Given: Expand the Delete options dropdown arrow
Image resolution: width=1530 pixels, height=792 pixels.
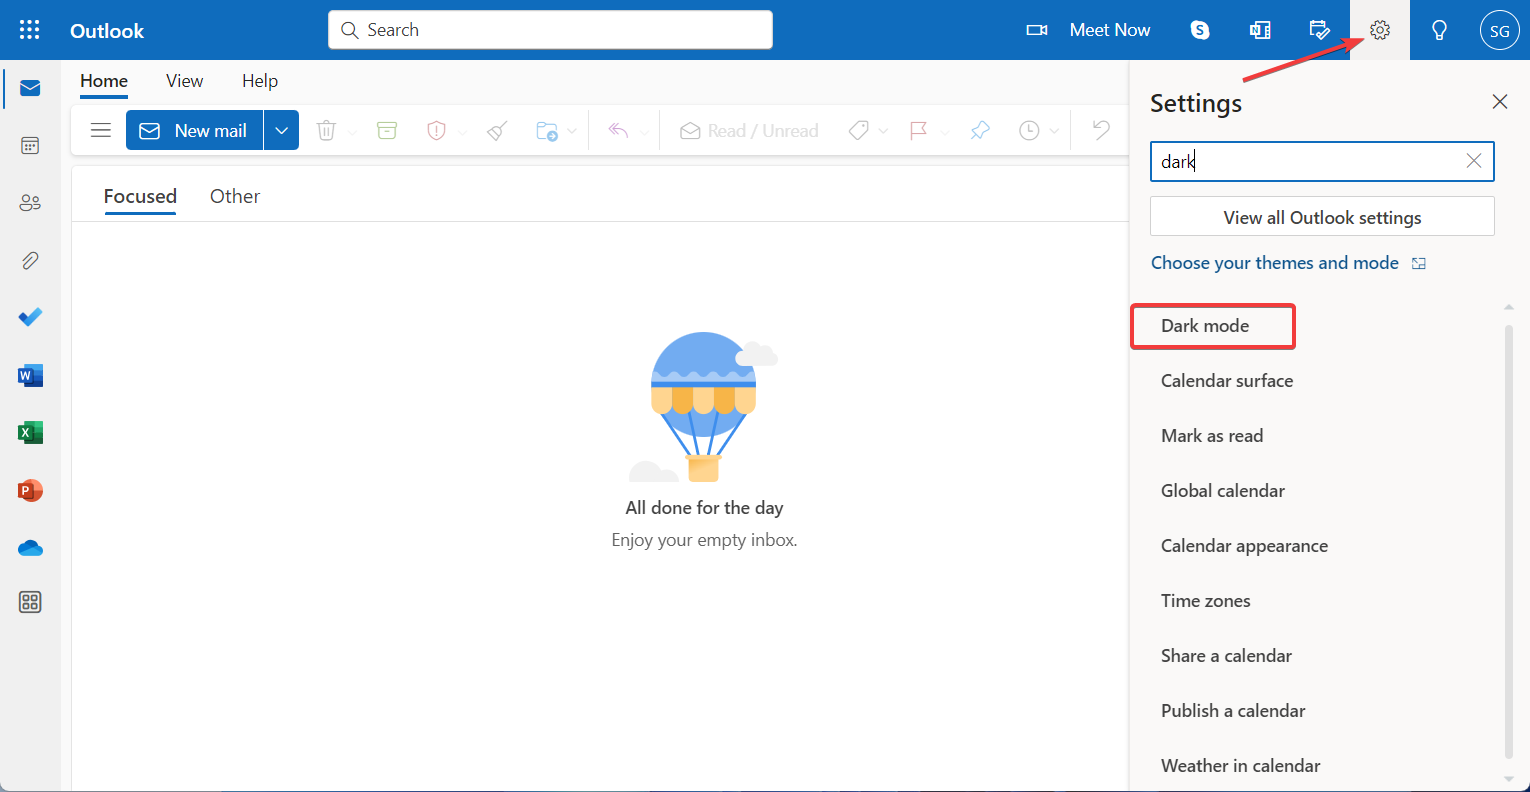Looking at the screenshot, I should (x=352, y=131).
